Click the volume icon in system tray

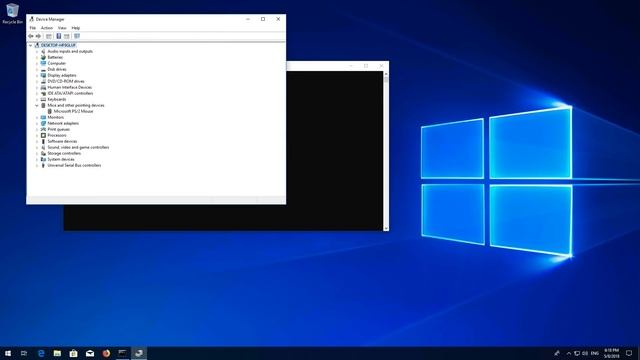coord(585,353)
